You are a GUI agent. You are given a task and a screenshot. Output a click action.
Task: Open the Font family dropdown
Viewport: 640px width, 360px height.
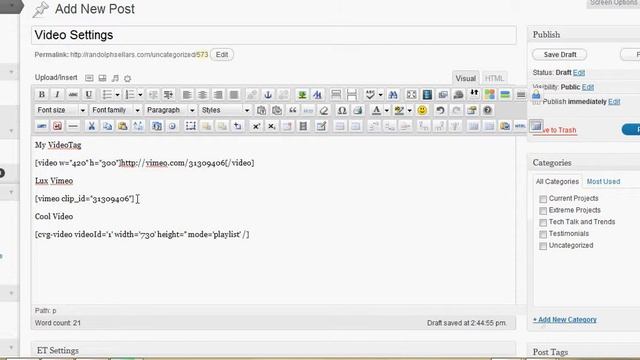click(x=116, y=110)
